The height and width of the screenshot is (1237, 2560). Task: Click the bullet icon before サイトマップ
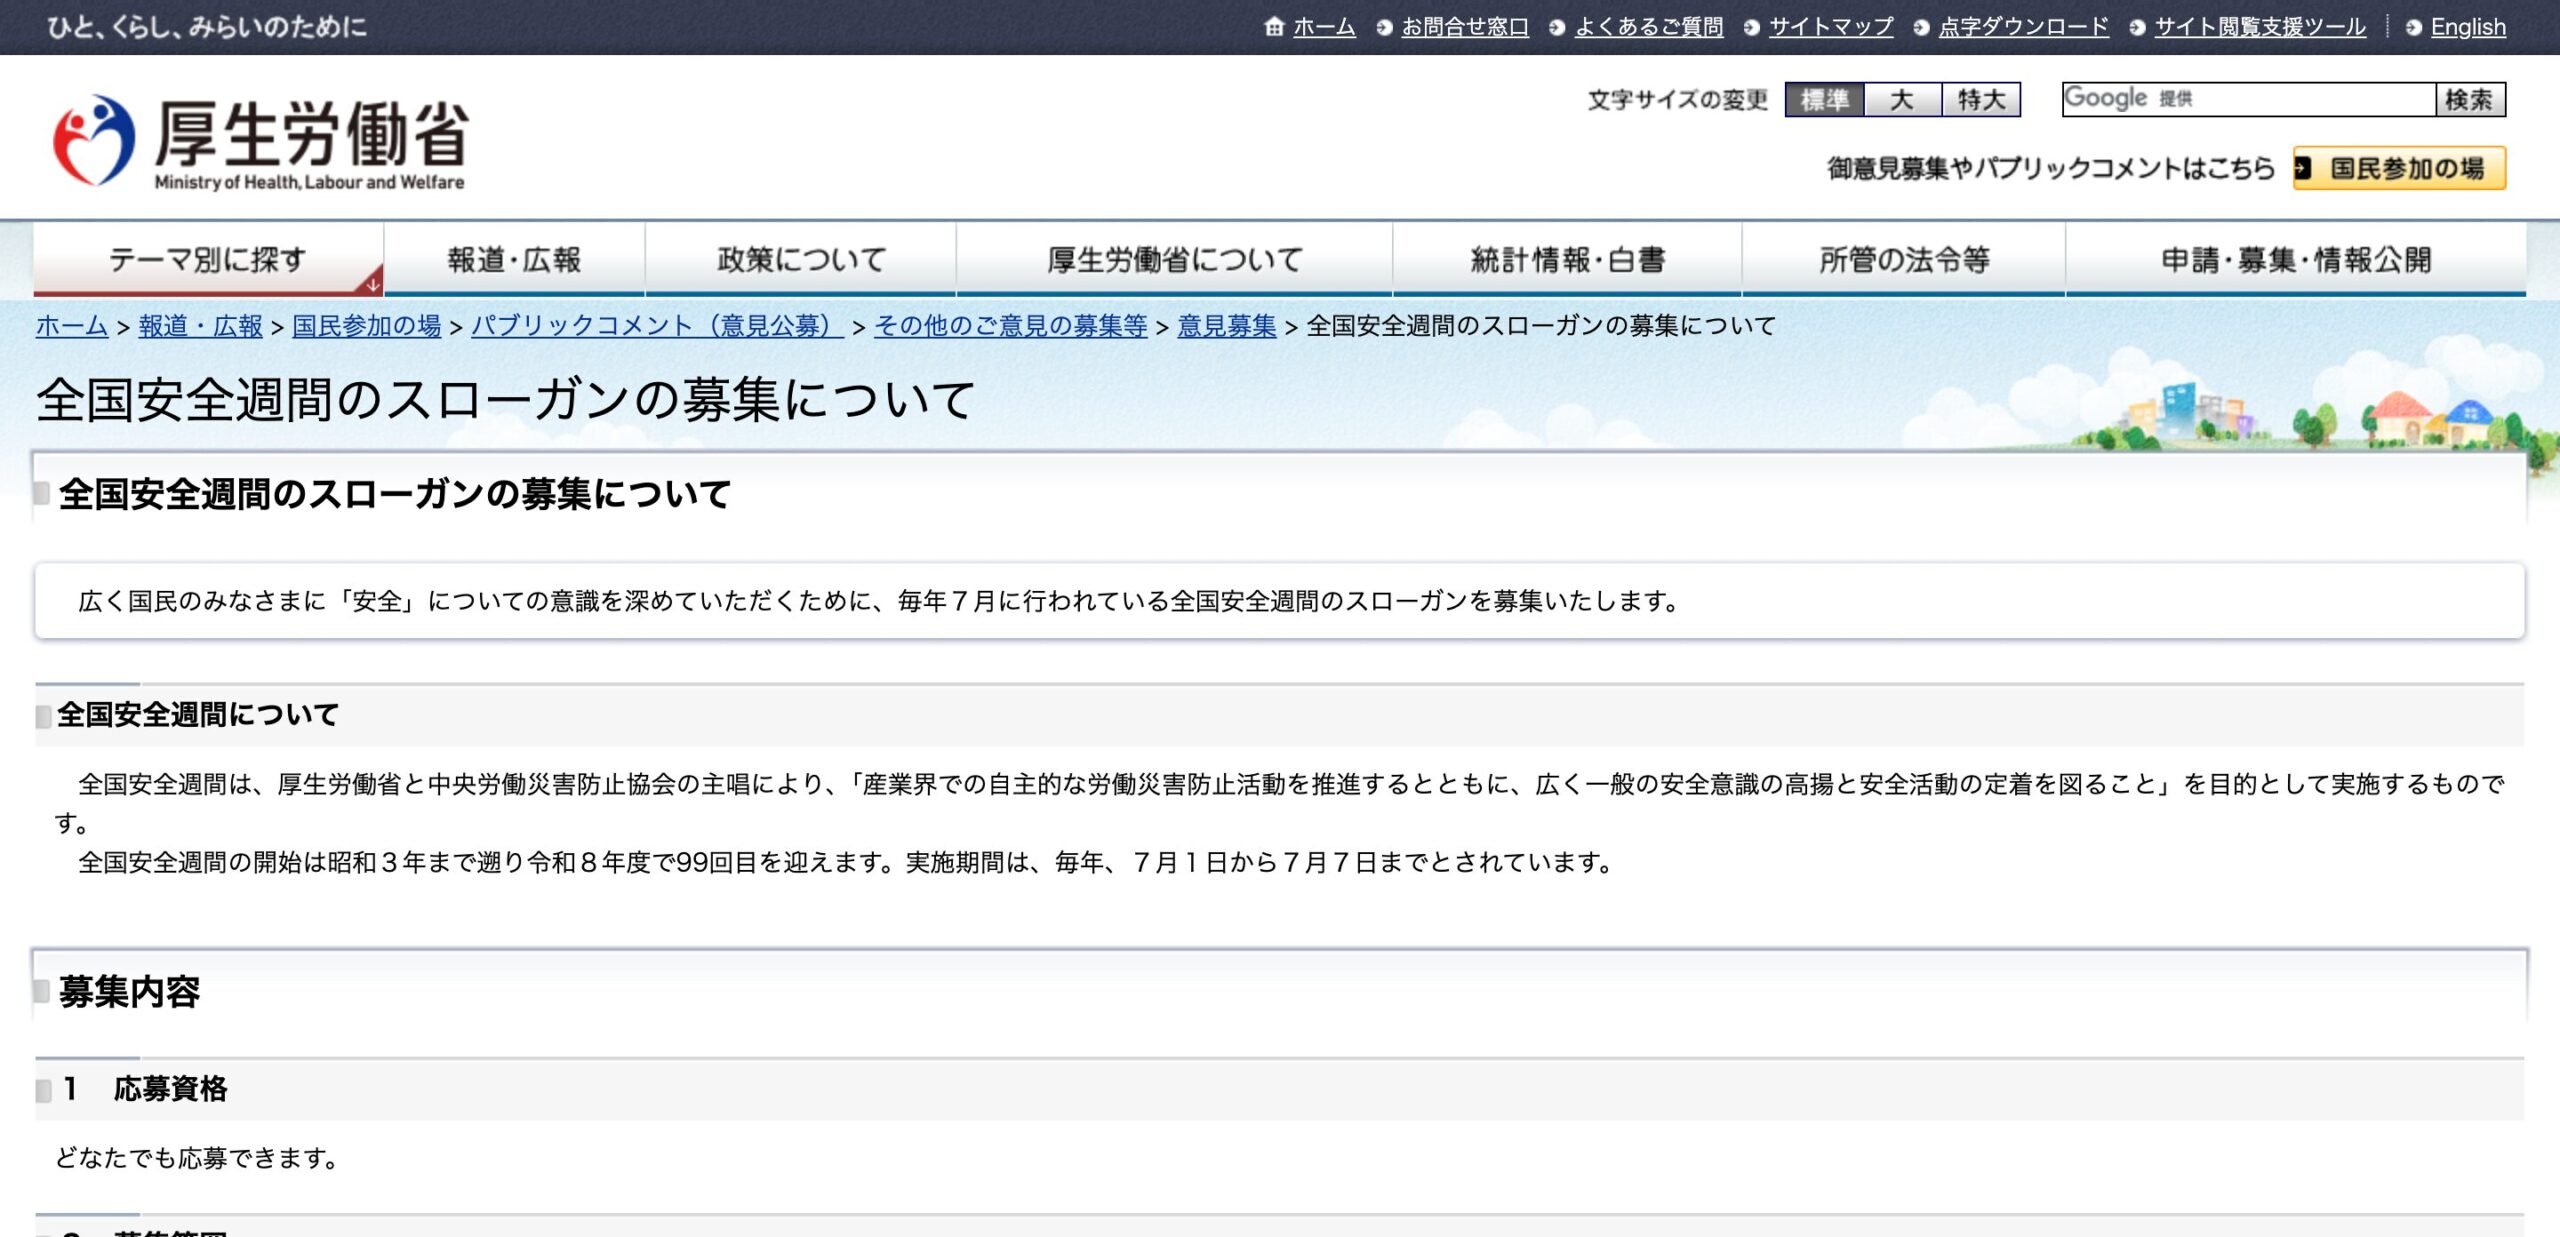pos(1751,28)
